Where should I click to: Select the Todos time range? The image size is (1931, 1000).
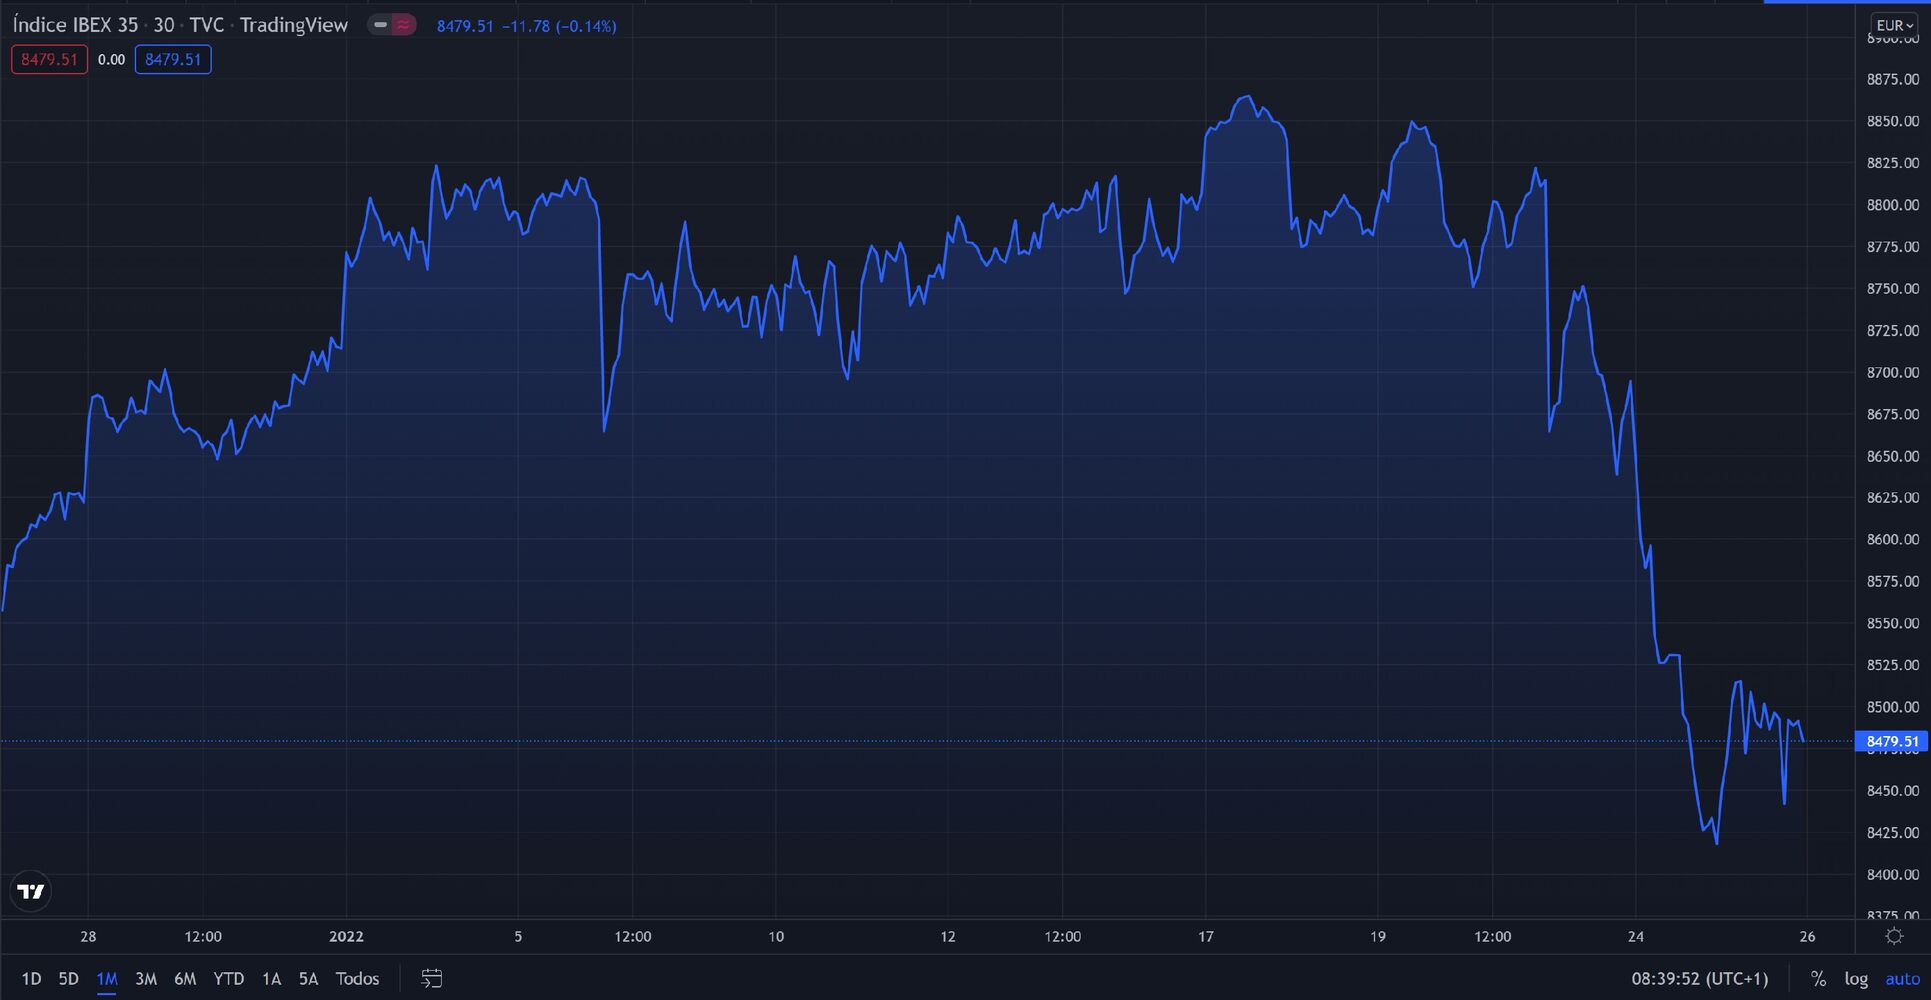357,979
